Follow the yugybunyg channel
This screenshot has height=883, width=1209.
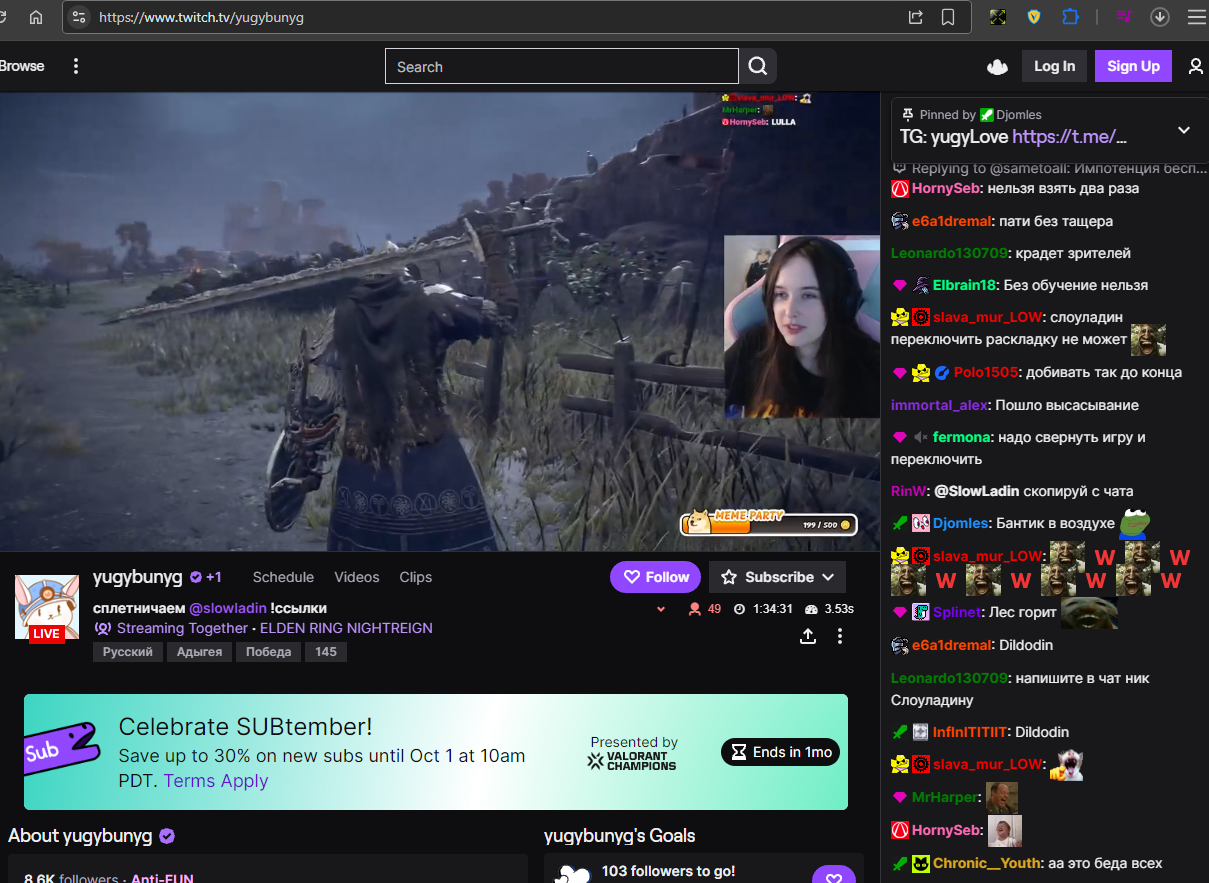(x=656, y=577)
